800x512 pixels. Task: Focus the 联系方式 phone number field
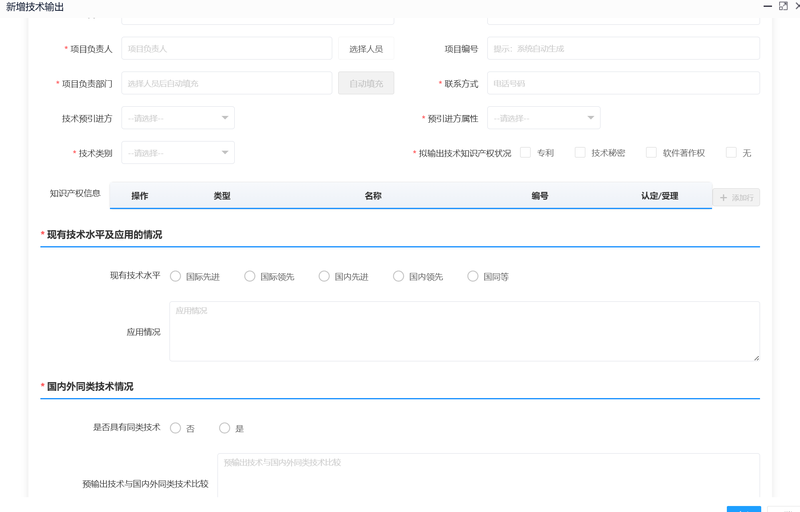pyautogui.click(x=623, y=84)
